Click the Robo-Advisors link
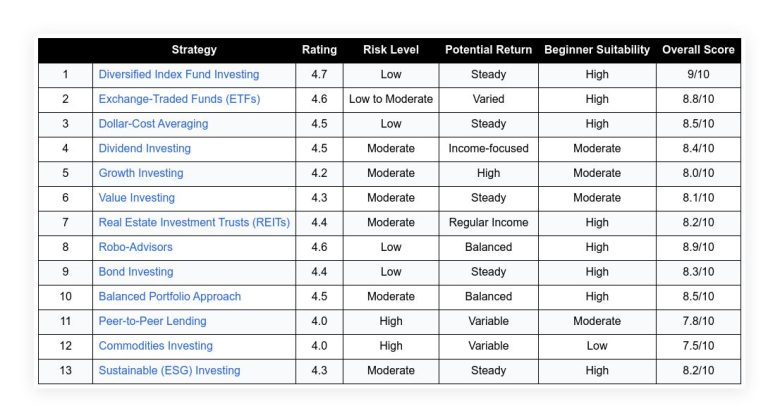 point(135,247)
